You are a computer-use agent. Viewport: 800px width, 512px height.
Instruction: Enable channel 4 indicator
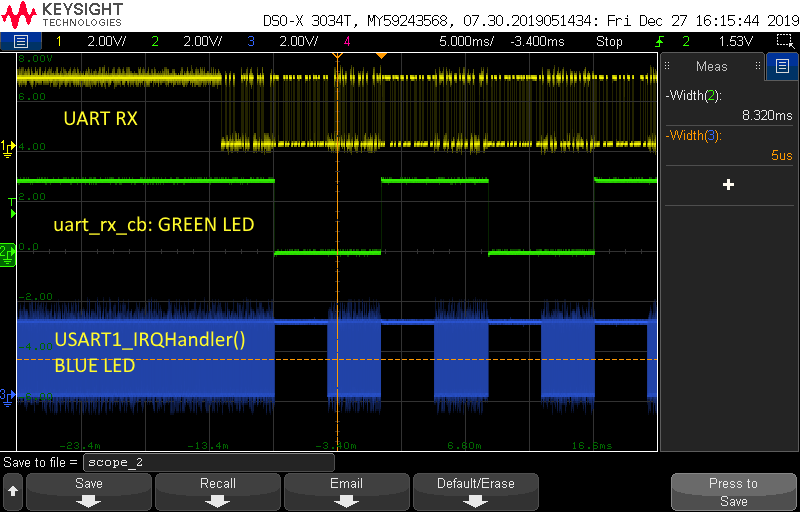tap(347, 42)
